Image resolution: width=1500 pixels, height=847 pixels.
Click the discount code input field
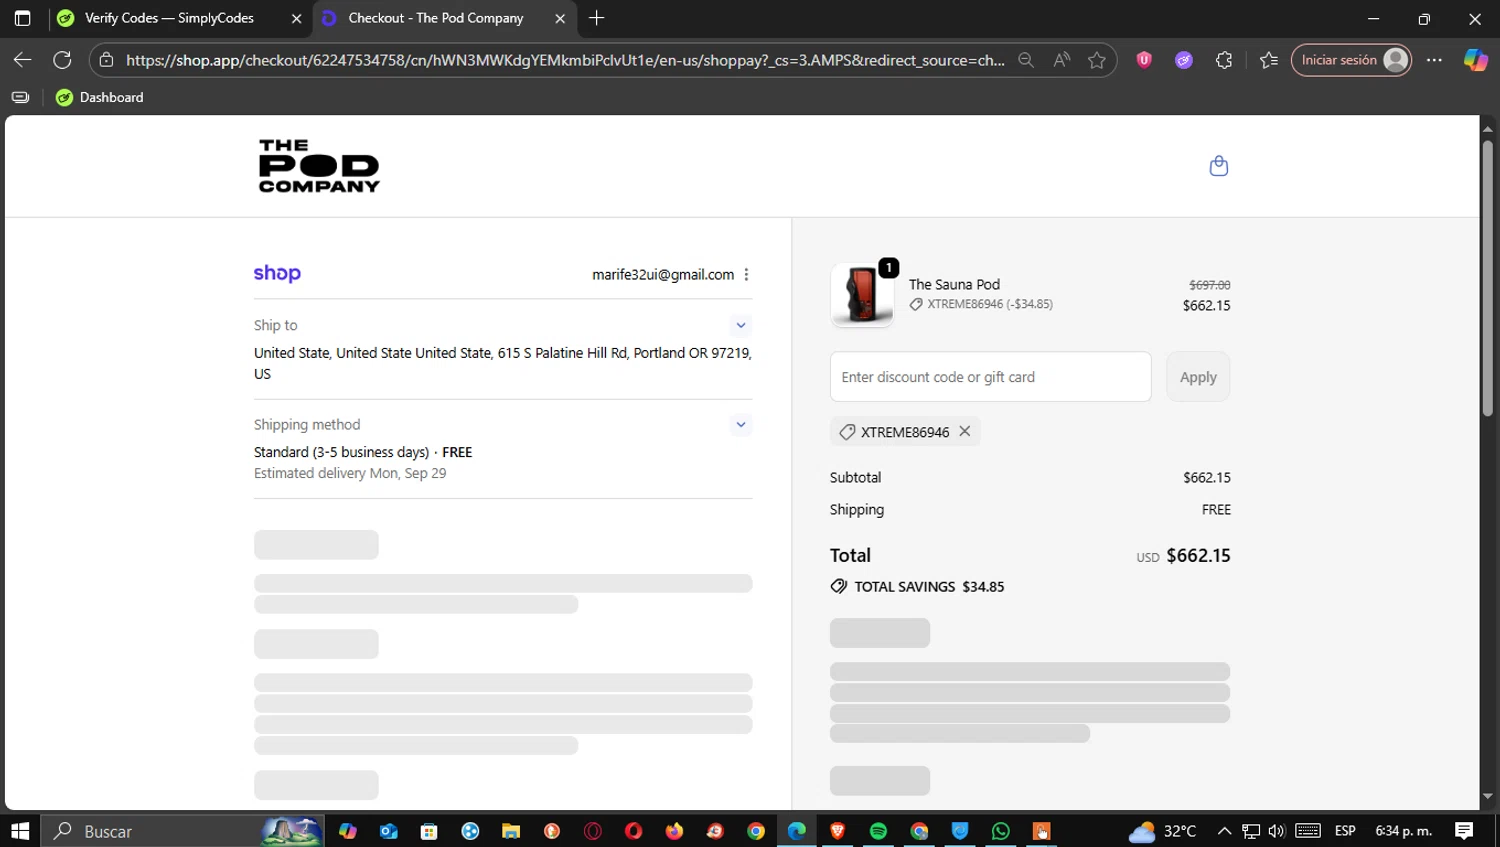pos(990,377)
